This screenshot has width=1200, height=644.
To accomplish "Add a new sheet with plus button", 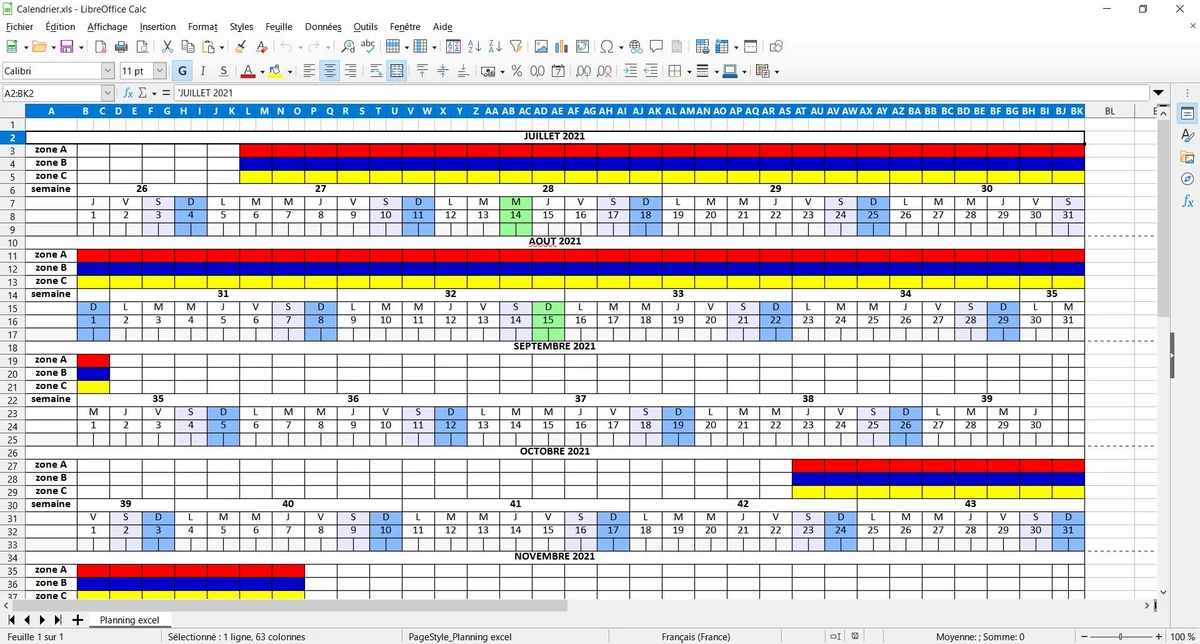I will 77,620.
